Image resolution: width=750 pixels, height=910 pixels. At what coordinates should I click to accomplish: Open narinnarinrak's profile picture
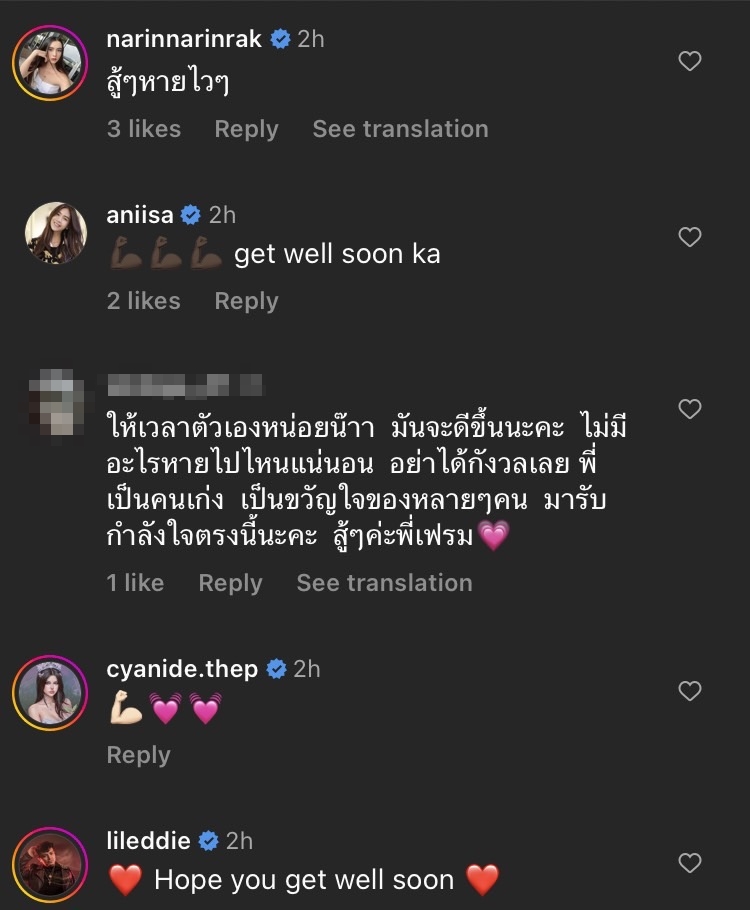(x=49, y=63)
